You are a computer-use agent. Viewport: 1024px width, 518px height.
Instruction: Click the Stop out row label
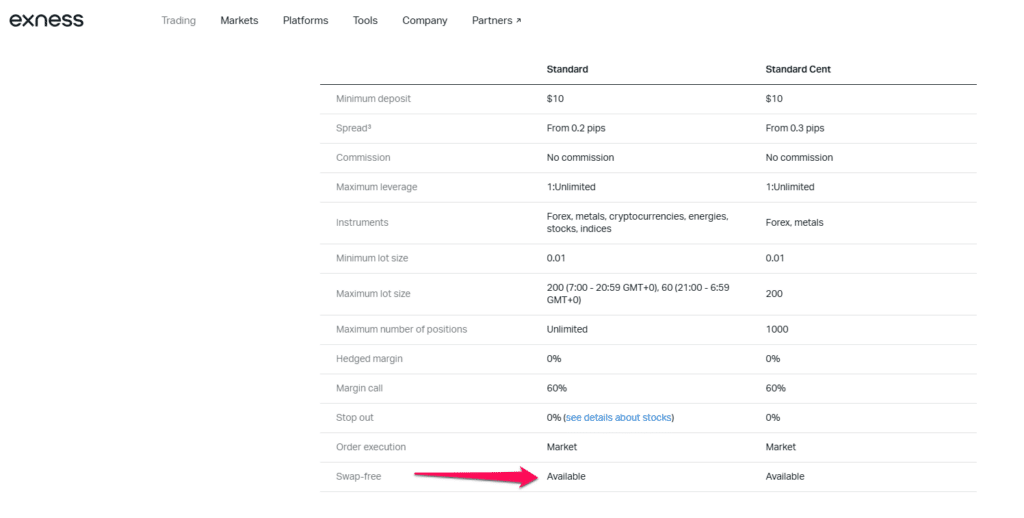(x=355, y=417)
